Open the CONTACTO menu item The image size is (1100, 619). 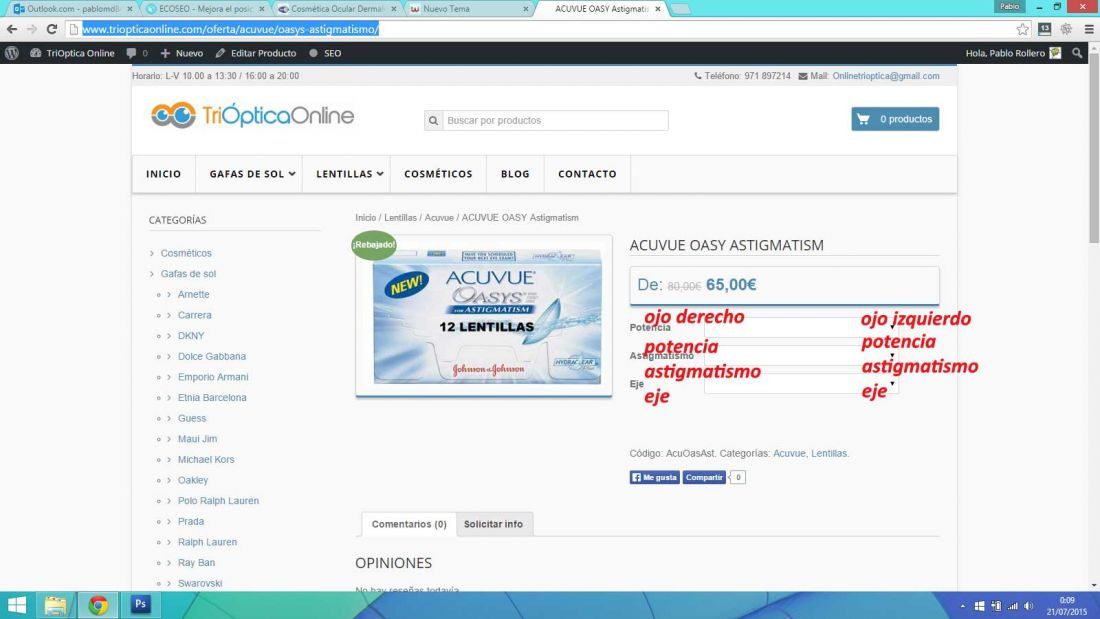(587, 174)
